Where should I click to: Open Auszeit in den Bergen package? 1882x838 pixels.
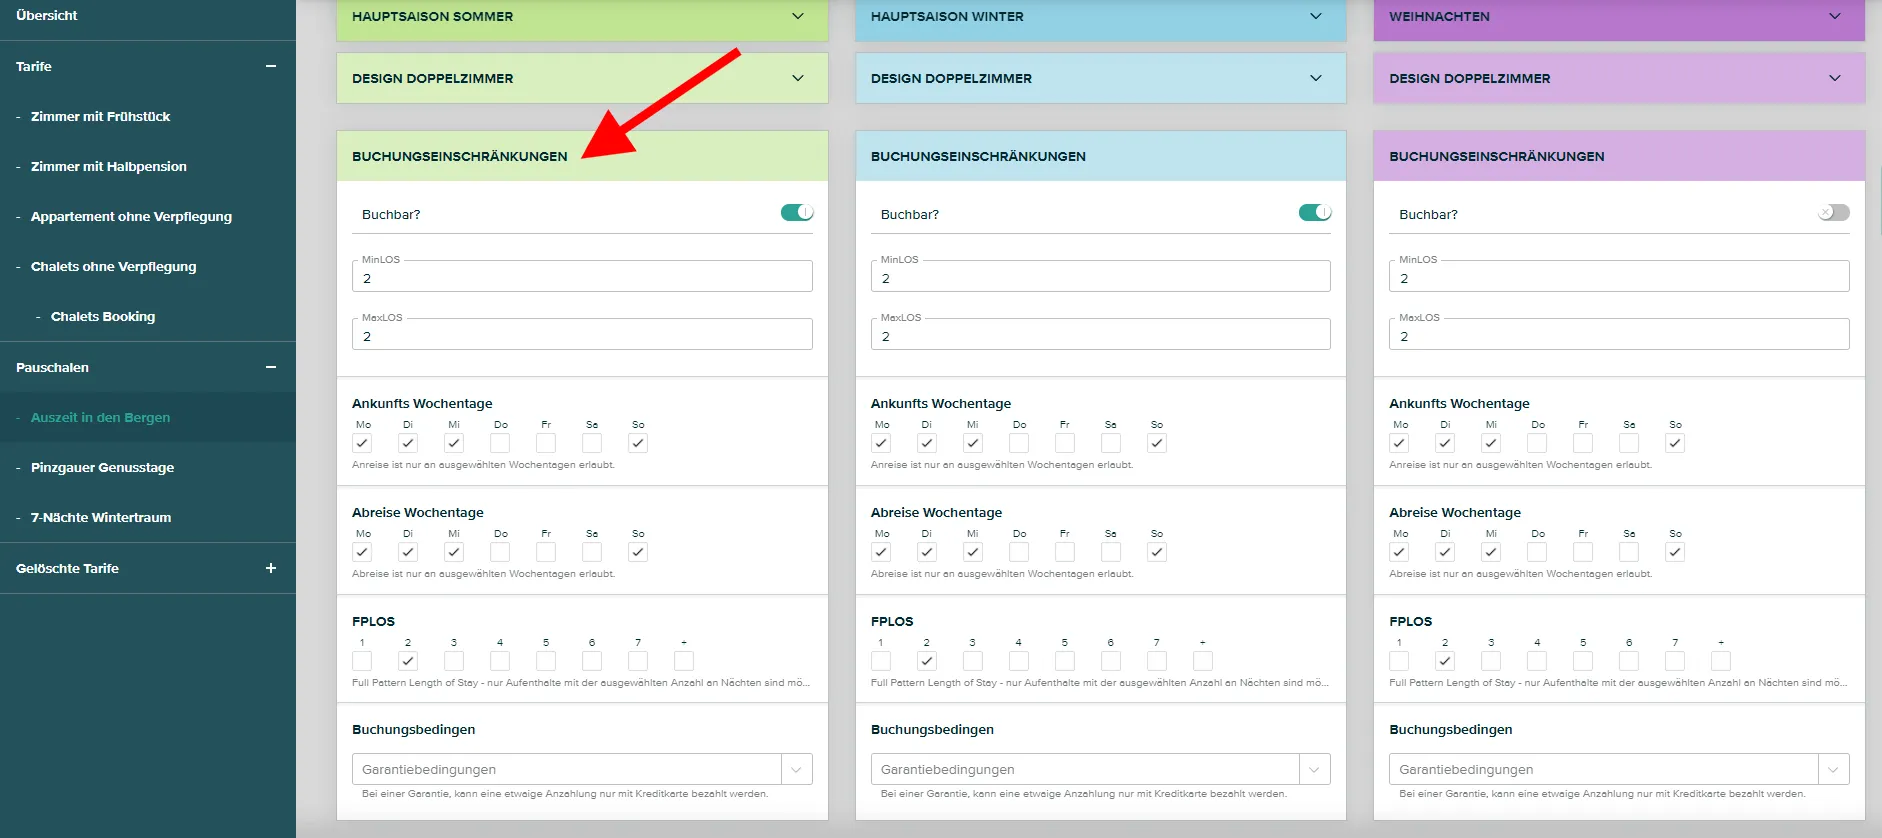(x=100, y=417)
